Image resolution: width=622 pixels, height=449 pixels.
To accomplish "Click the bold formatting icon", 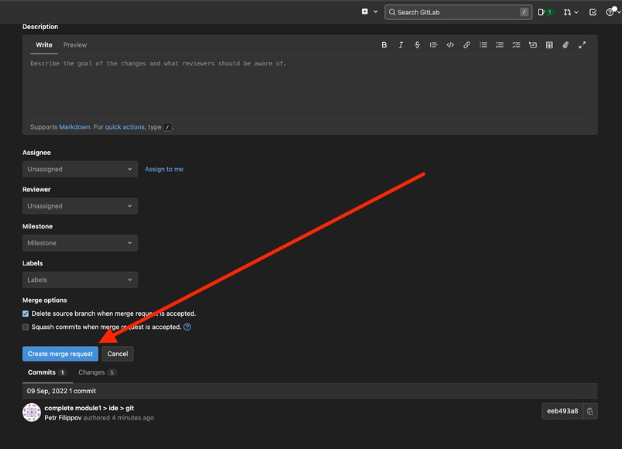I will pyautogui.click(x=384, y=45).
